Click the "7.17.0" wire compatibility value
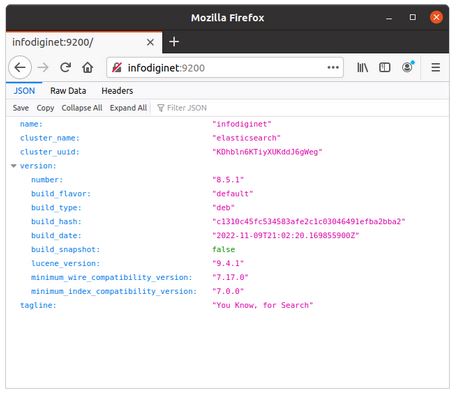The height and width of the screenshot is (401, 456). pos(230,277)
